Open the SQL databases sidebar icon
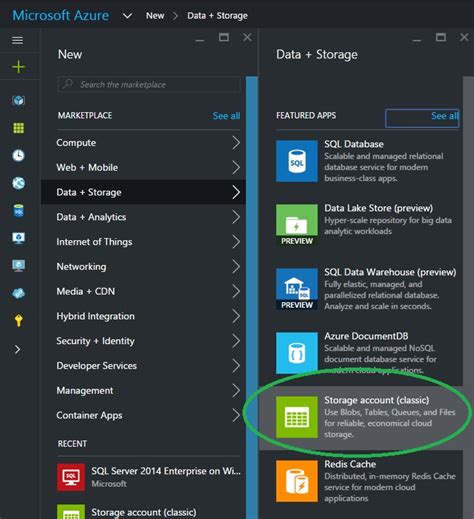This screenshot has height=519, width=474. click(x=18, y=211)
